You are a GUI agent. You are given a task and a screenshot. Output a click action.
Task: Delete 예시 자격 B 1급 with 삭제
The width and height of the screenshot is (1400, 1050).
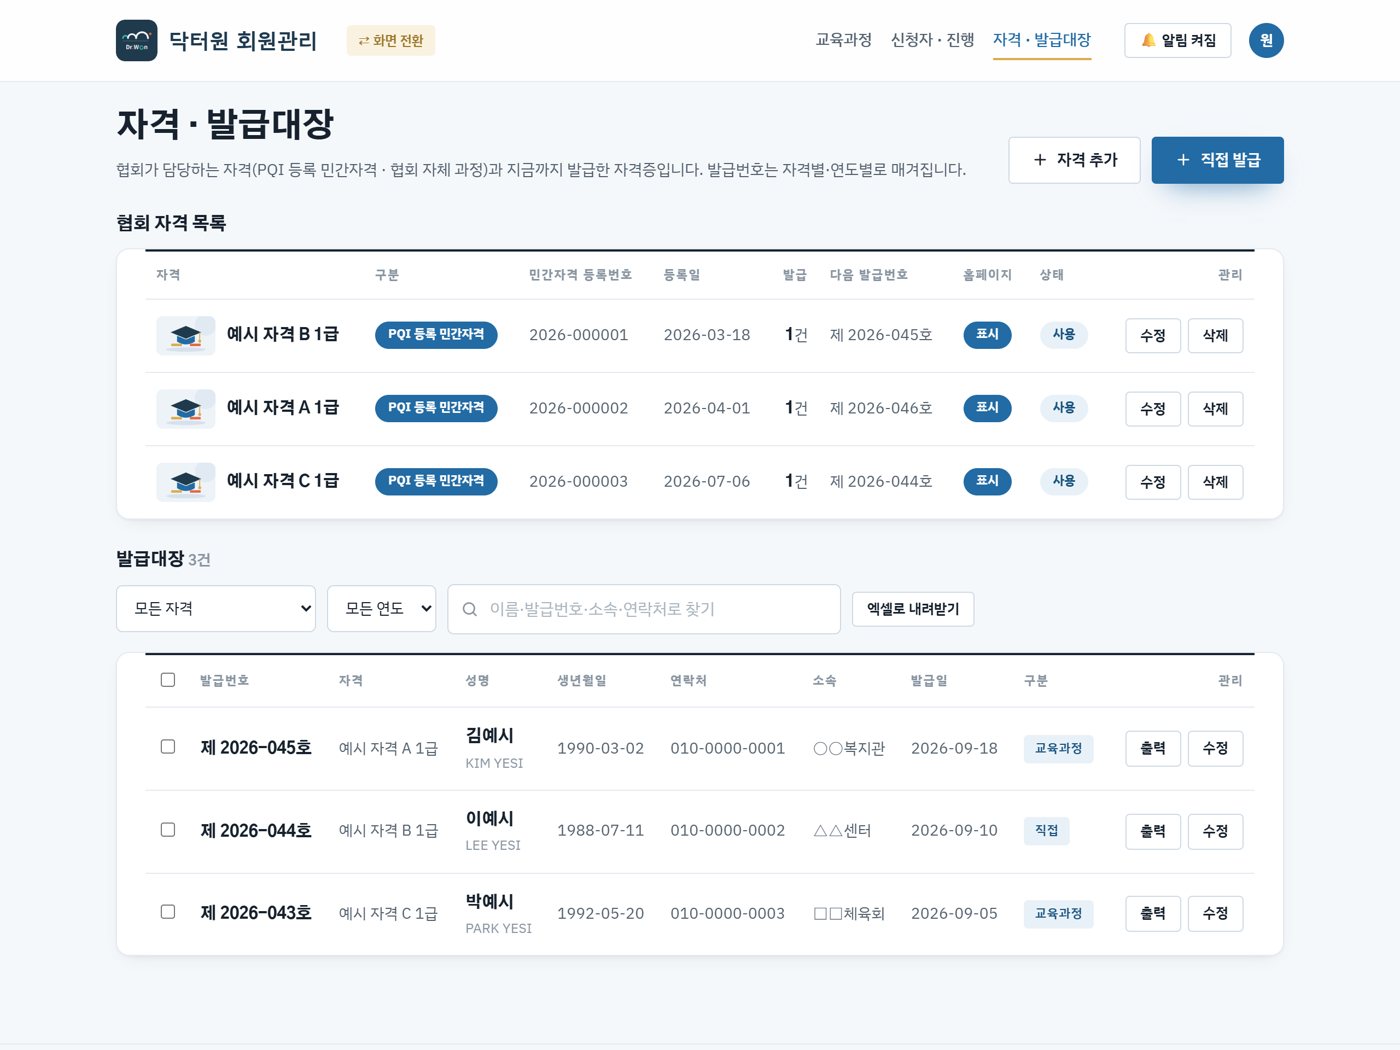click(x=1215, y=335)
